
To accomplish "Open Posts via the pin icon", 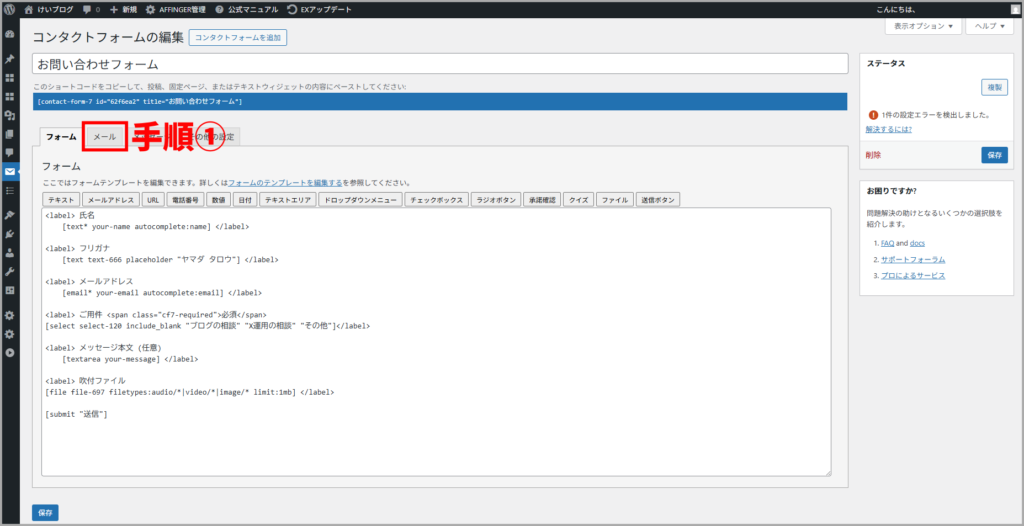I will click(10, 59).
